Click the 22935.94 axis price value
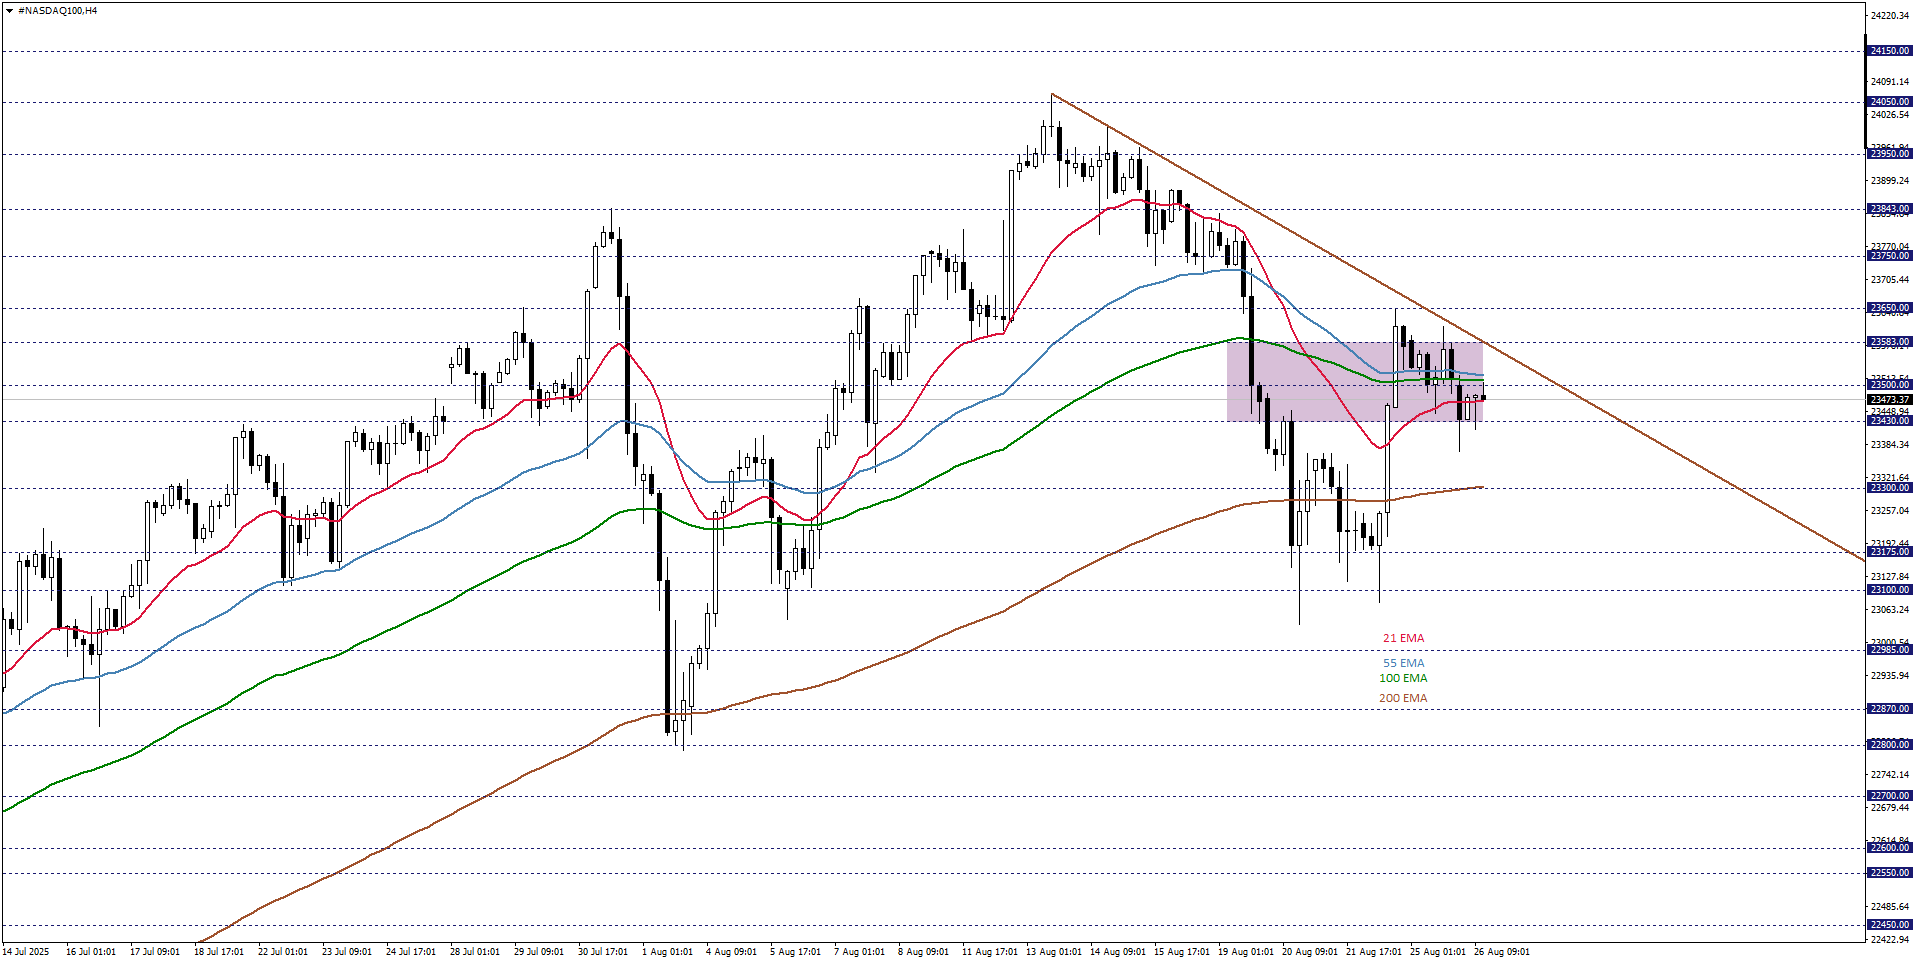The width and height of the screenshot is (1916, 963). click(1889, 676)
